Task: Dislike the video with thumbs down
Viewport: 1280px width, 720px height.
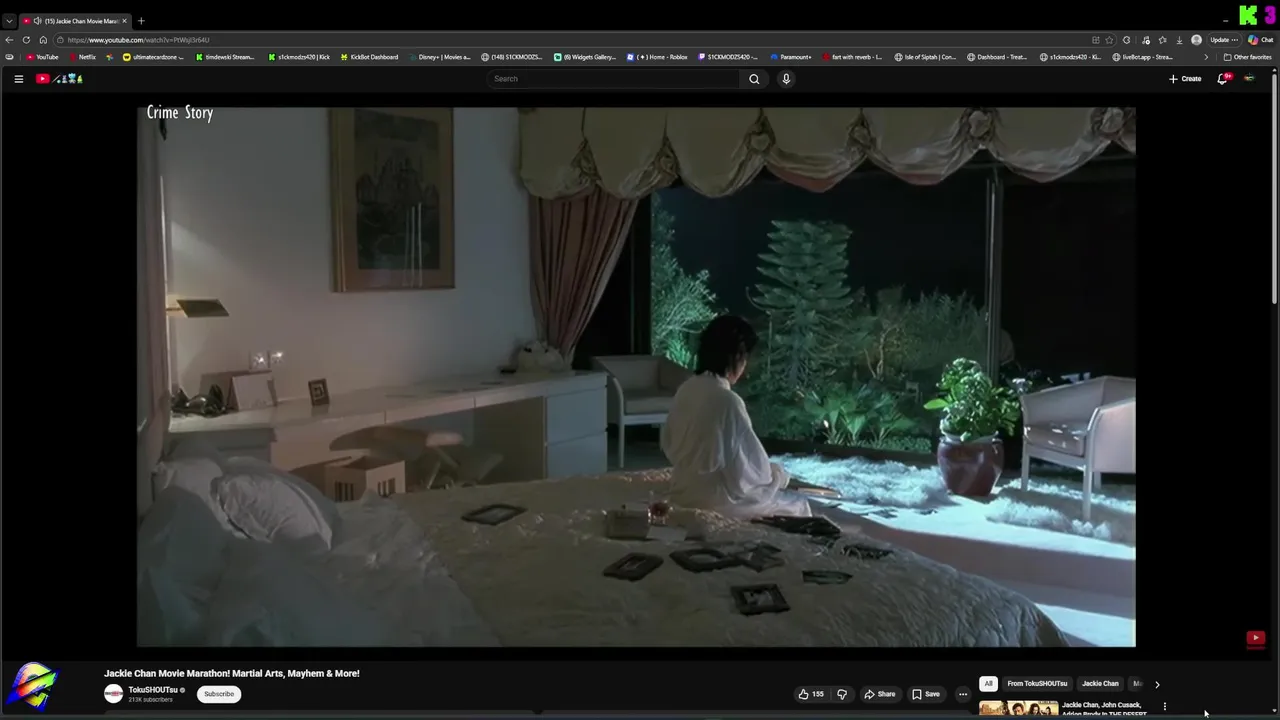Action: coord(842,694)
